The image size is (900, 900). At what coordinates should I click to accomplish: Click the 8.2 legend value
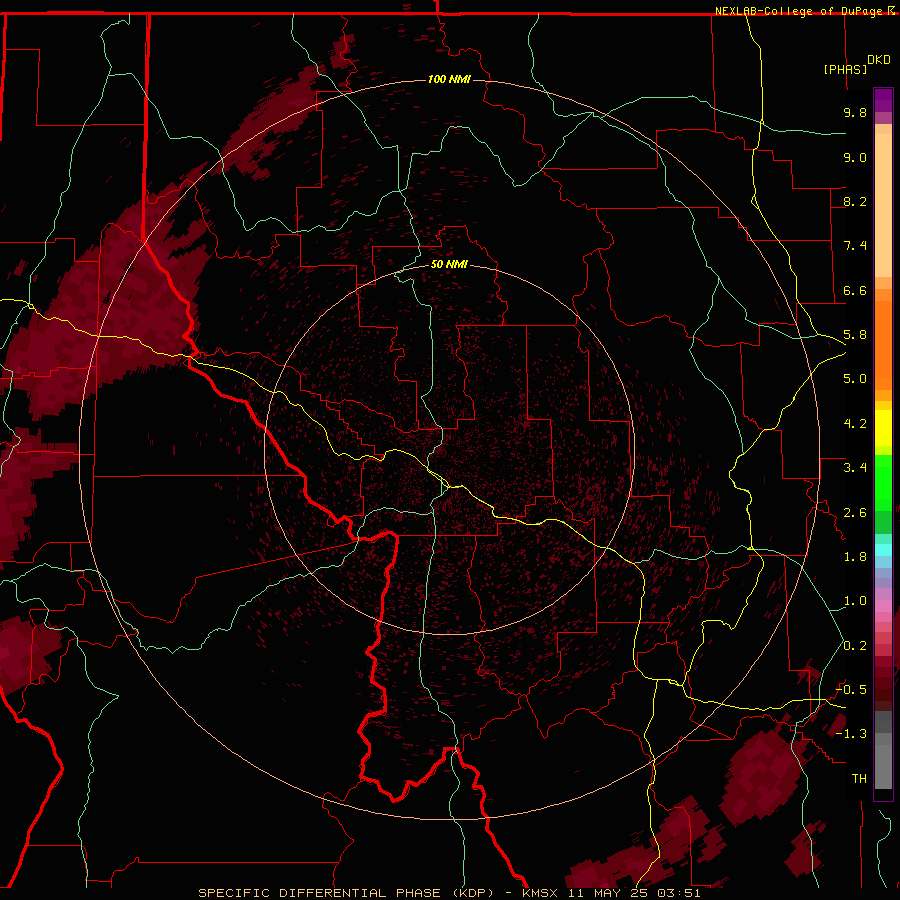pos(855,201)
